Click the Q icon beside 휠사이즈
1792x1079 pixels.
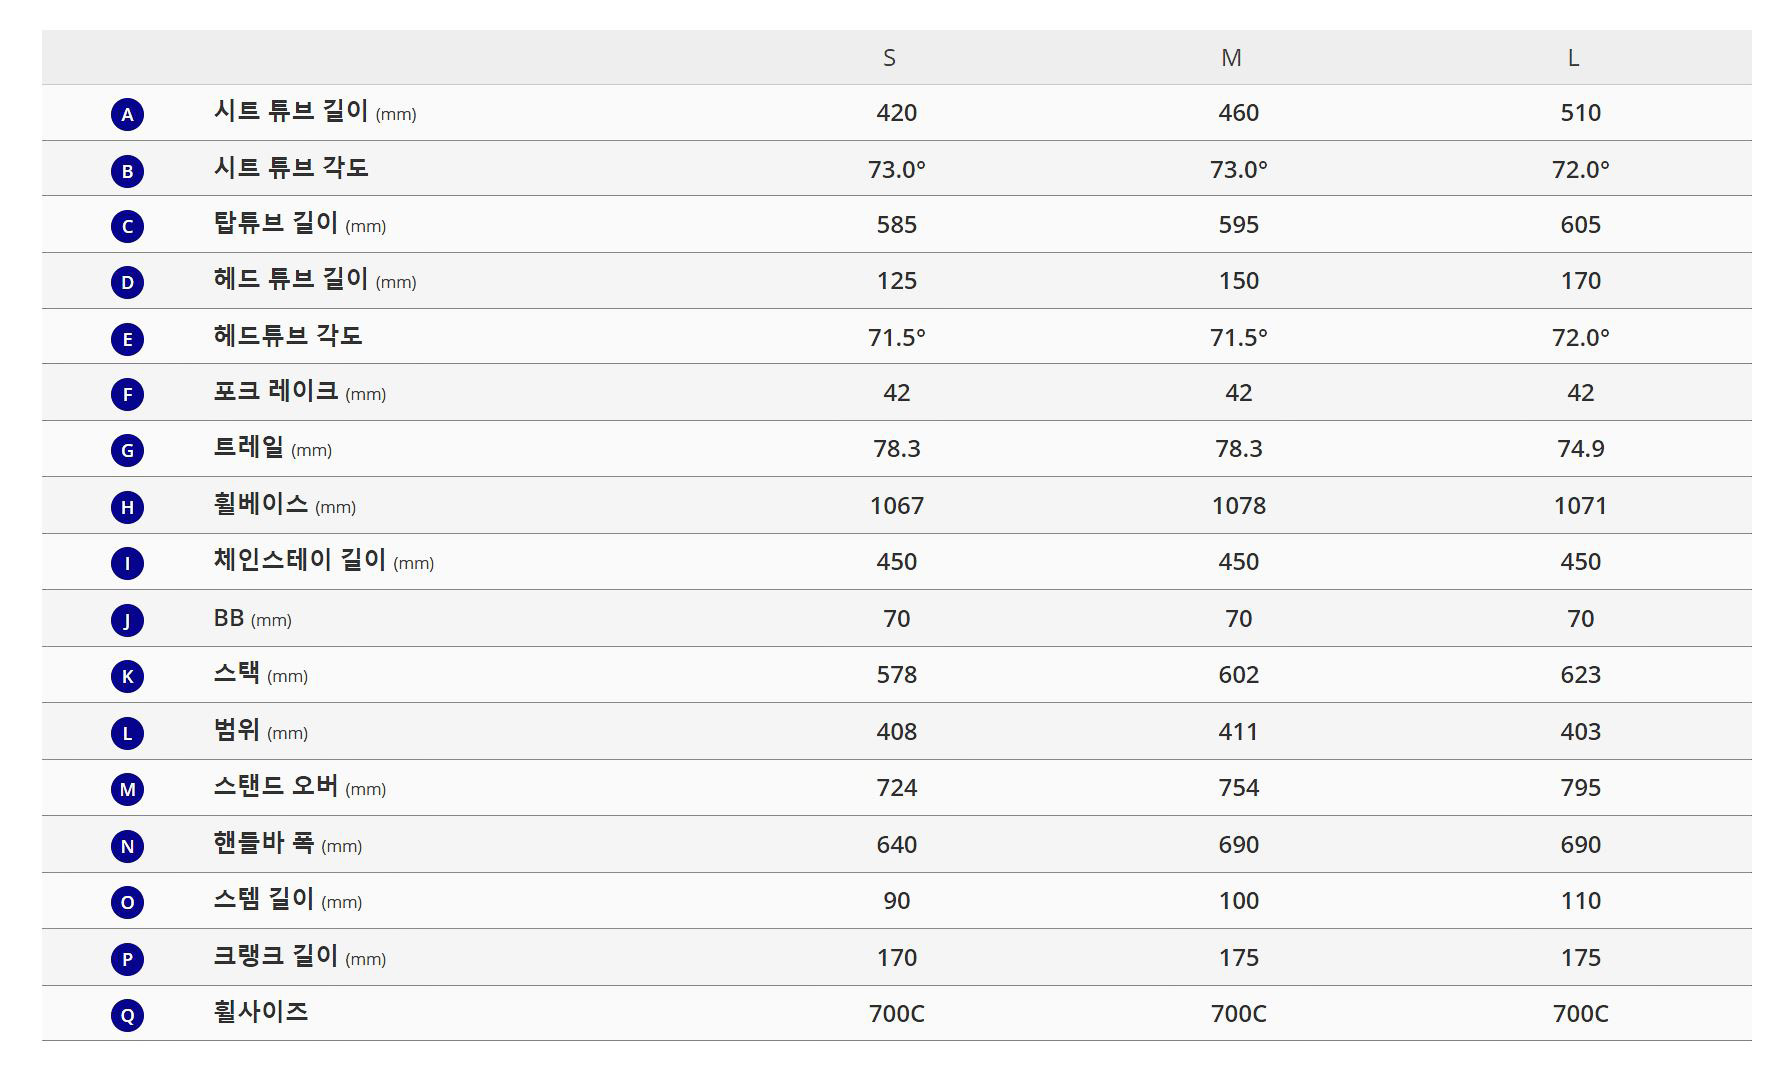click(127, 1015)
